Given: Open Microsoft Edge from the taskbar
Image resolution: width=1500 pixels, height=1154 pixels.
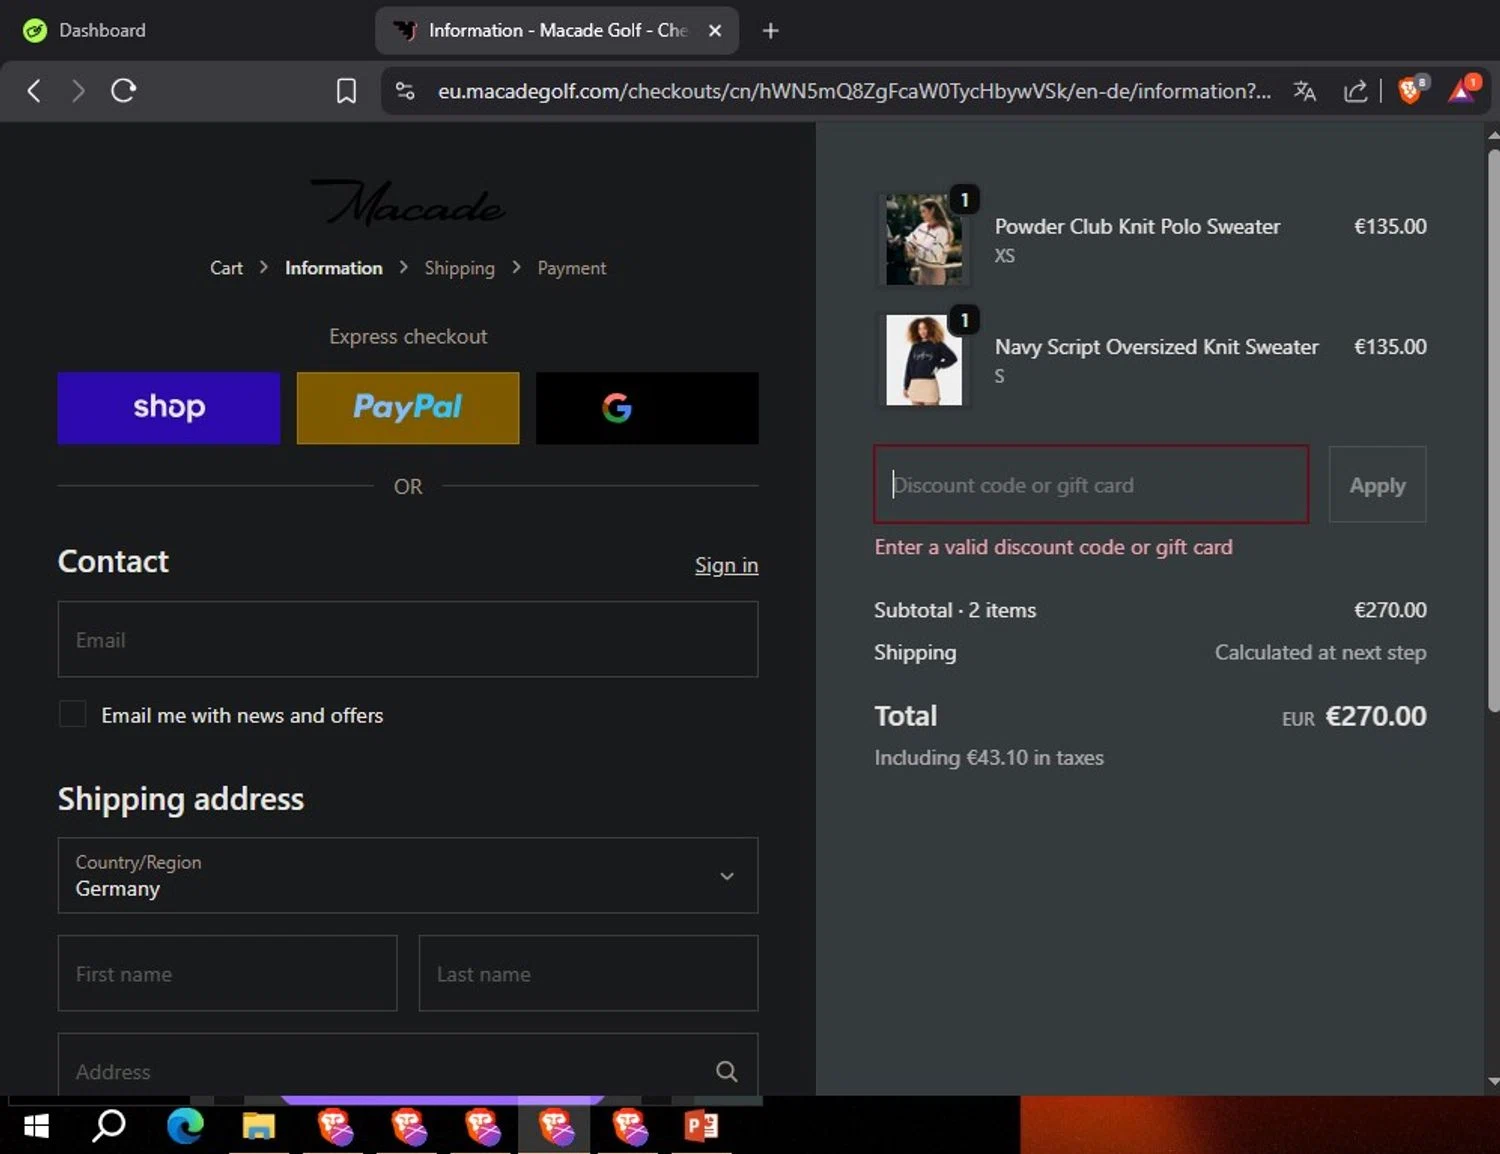Looking at the screenshot, I should click(x=185, y=1126).
